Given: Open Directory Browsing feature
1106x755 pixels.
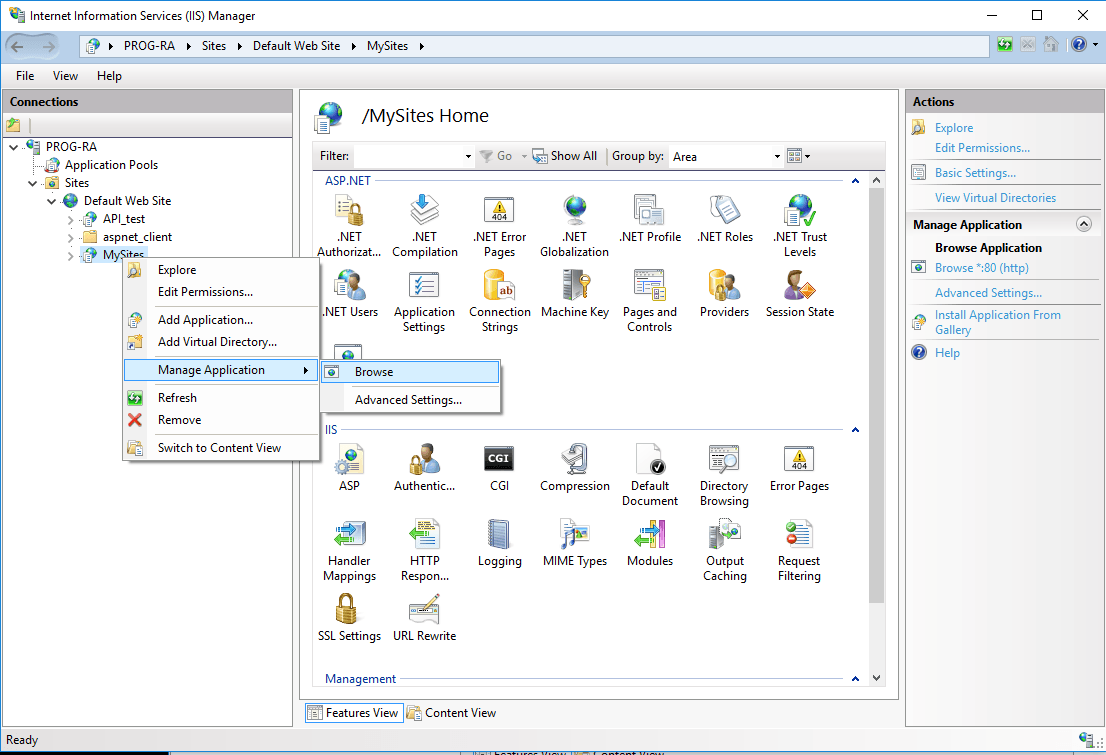Looking at the screenshot, I should [x=725, y=459].
